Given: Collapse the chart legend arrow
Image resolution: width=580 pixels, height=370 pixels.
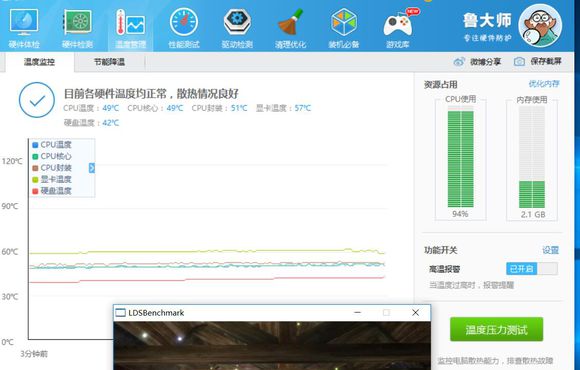Looking at the screenshot, I should 92,168.
